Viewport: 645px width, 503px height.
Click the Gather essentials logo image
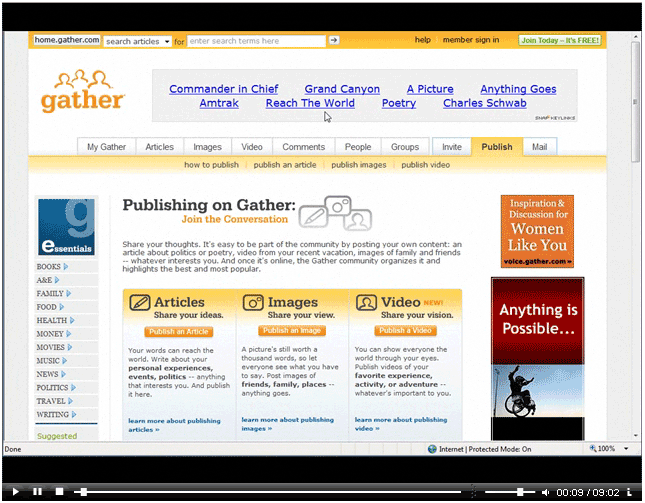tap(66, 227)
